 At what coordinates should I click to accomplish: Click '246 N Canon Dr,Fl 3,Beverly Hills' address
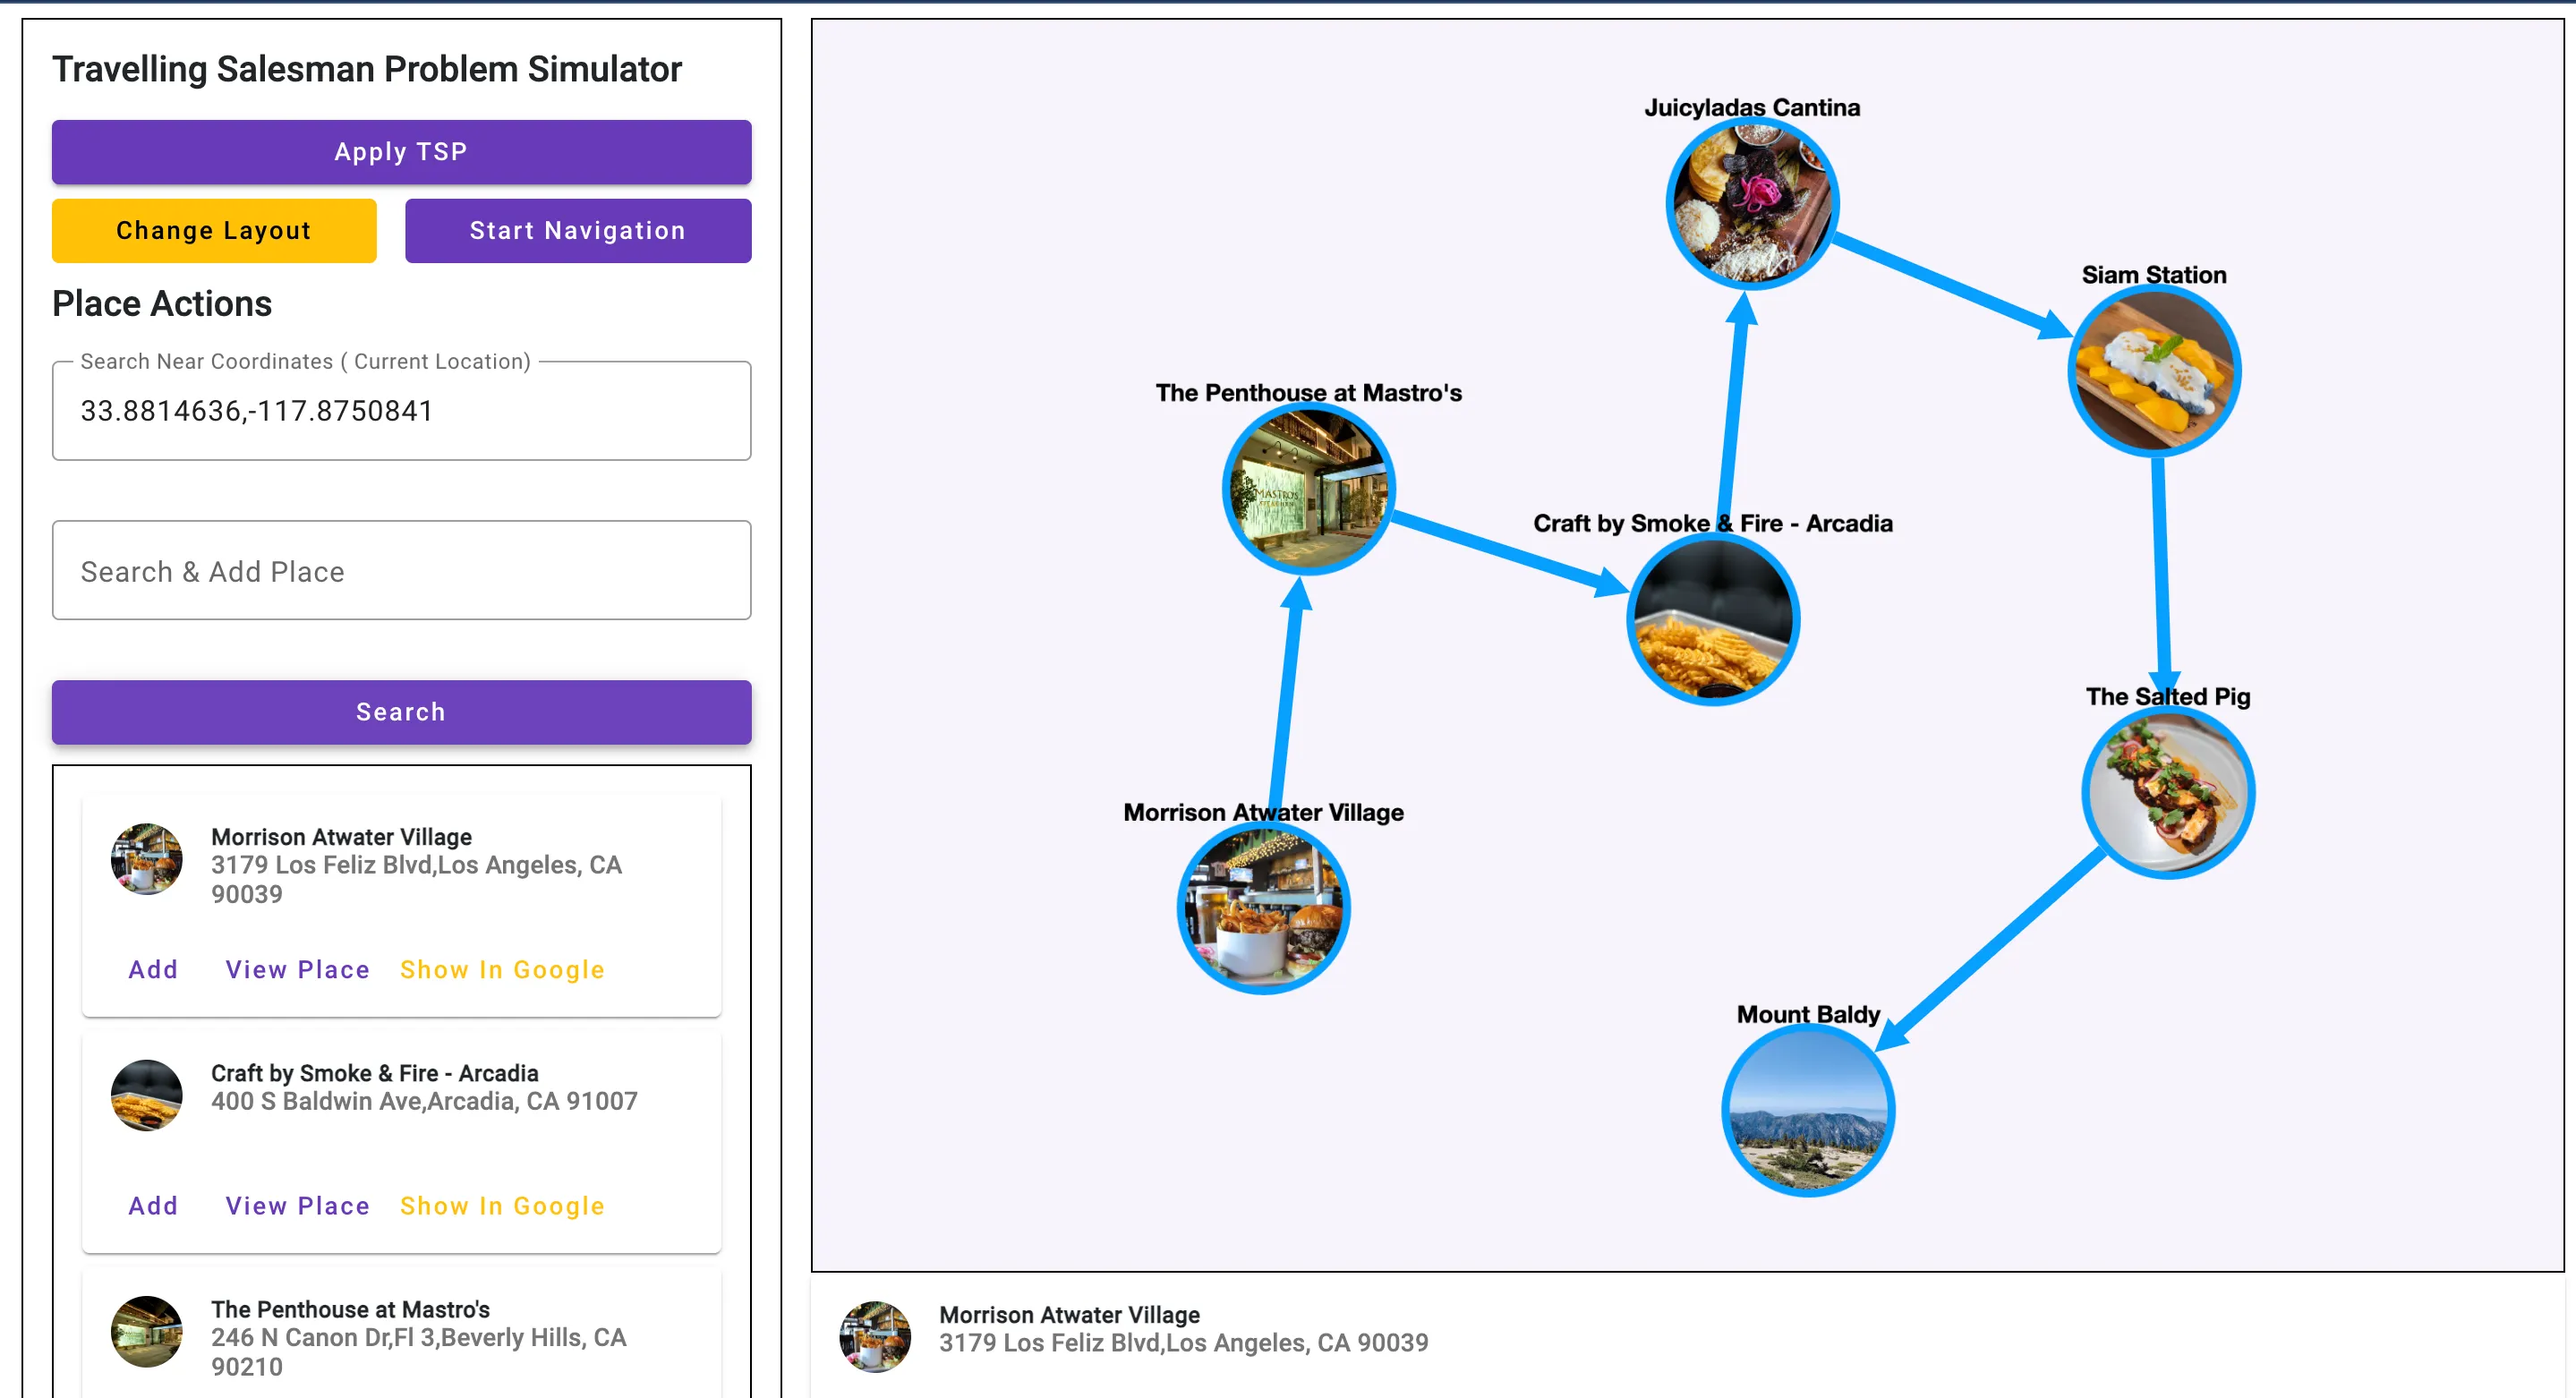418,1352
